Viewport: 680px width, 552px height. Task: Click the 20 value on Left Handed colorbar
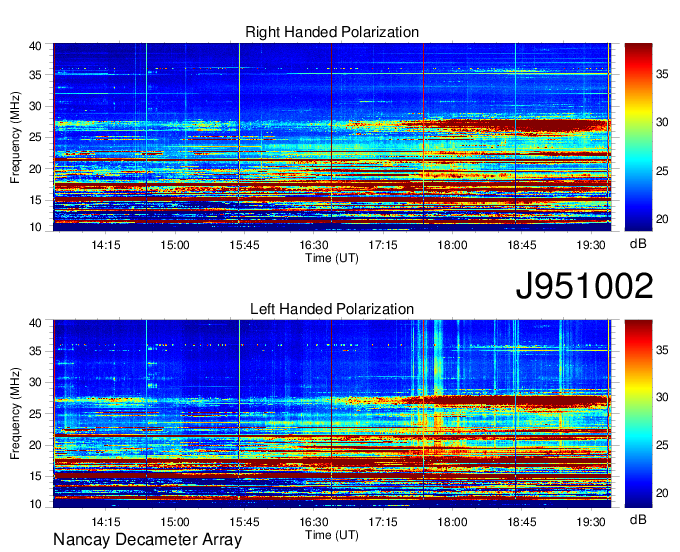662,493
